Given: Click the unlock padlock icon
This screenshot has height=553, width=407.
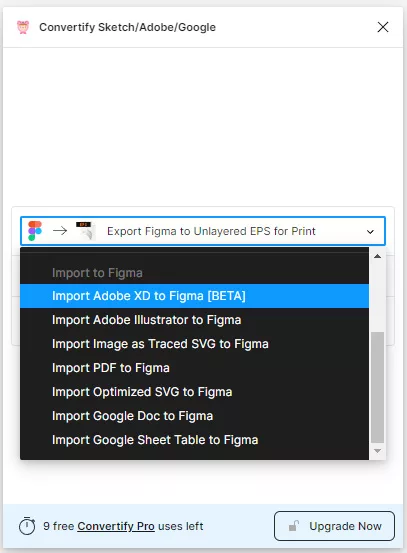Looking at the screenshot, I should click(293, 525).
